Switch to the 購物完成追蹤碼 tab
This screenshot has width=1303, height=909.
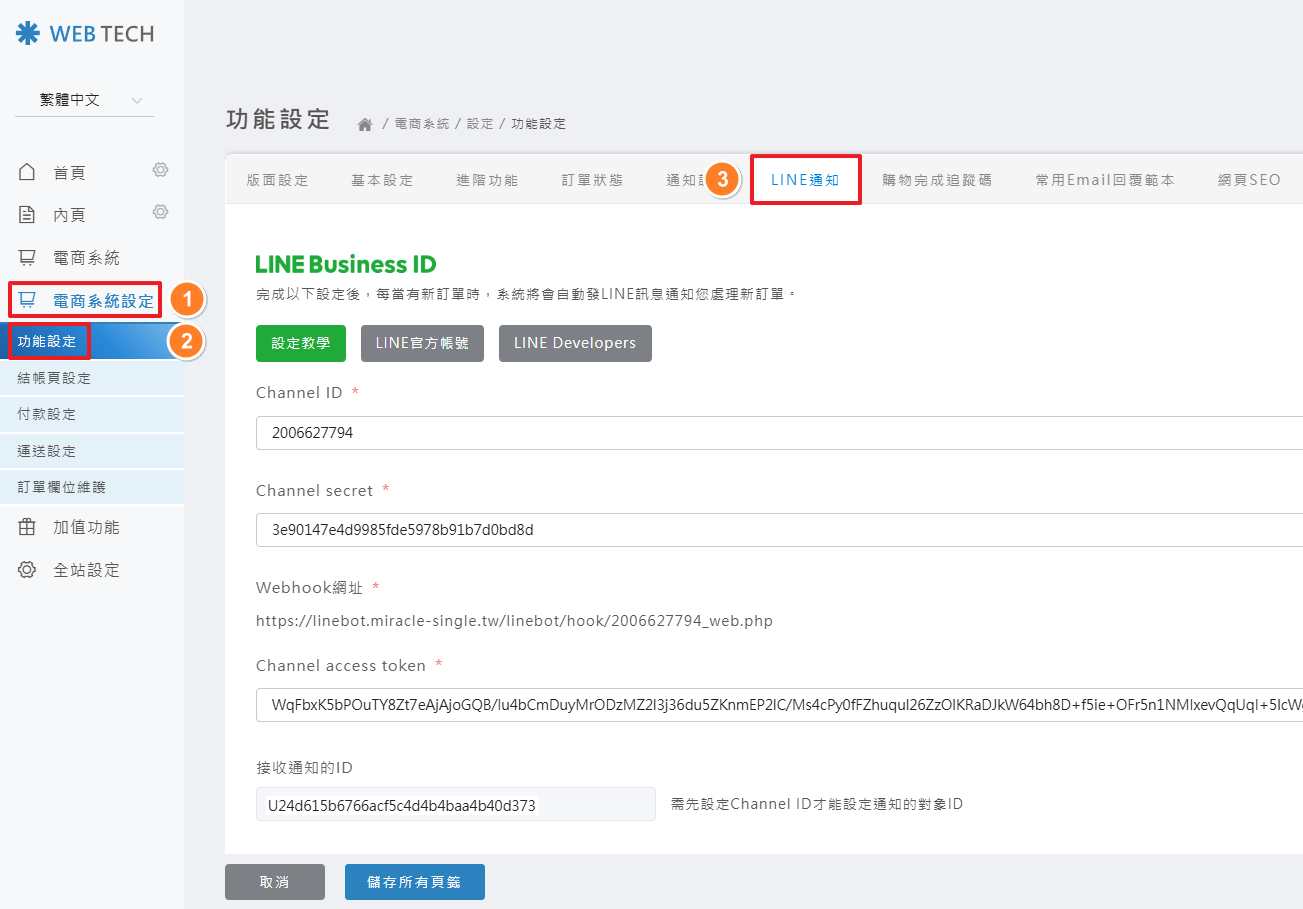pos(937,180)
